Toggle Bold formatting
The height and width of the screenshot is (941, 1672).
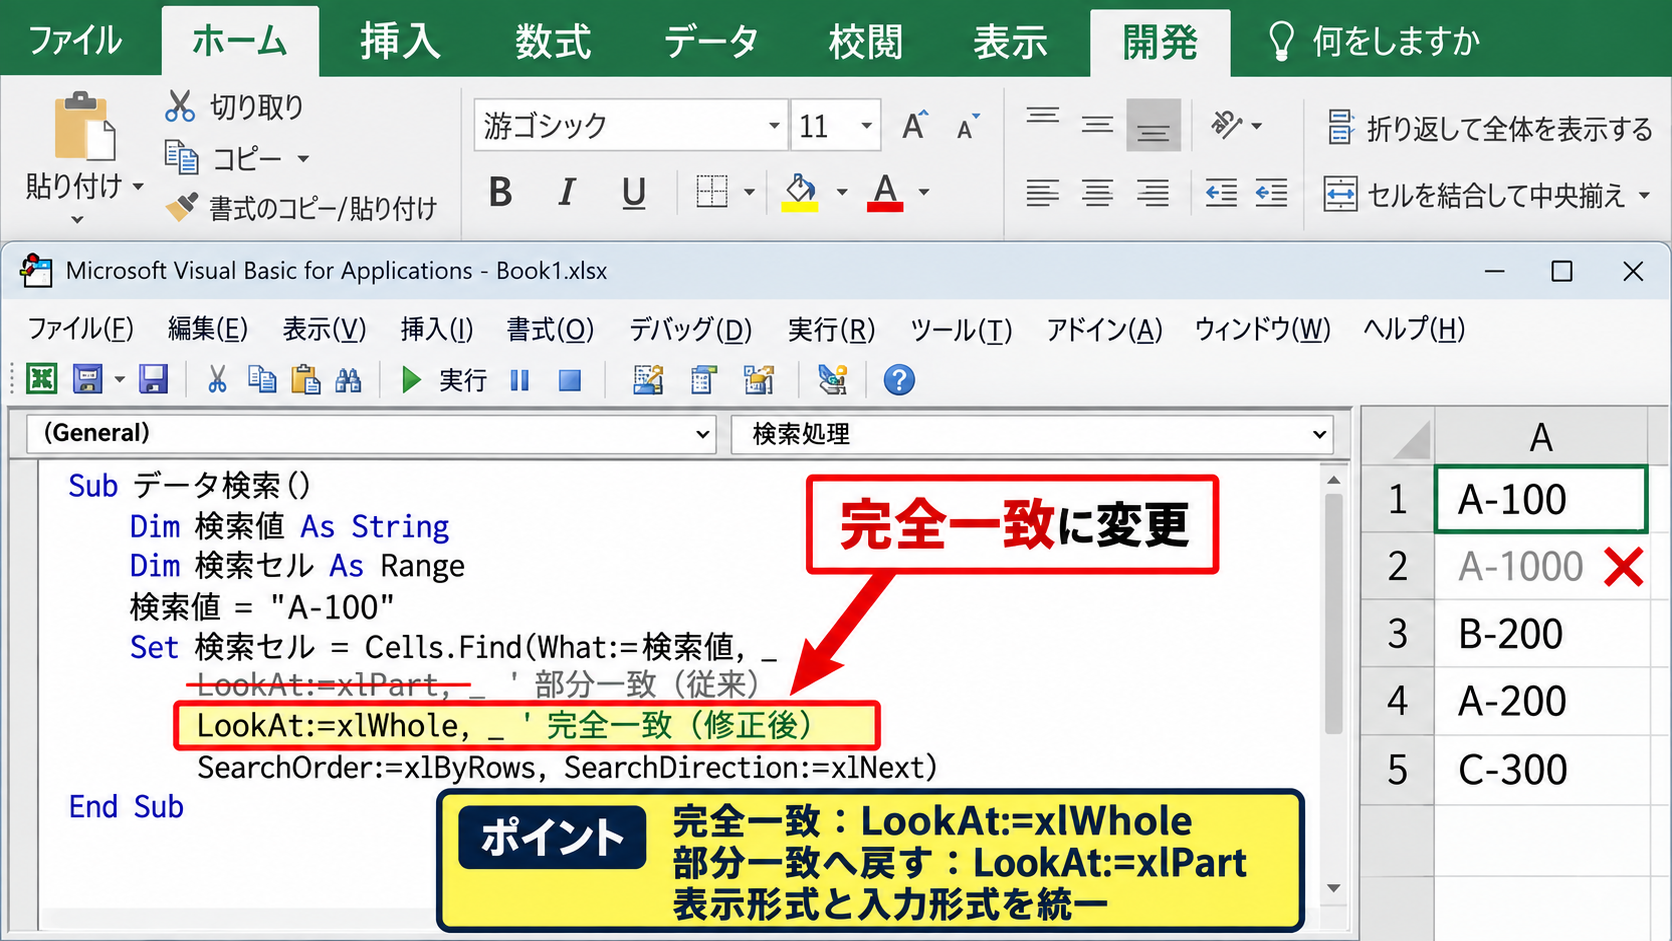(x=500, y=191)
